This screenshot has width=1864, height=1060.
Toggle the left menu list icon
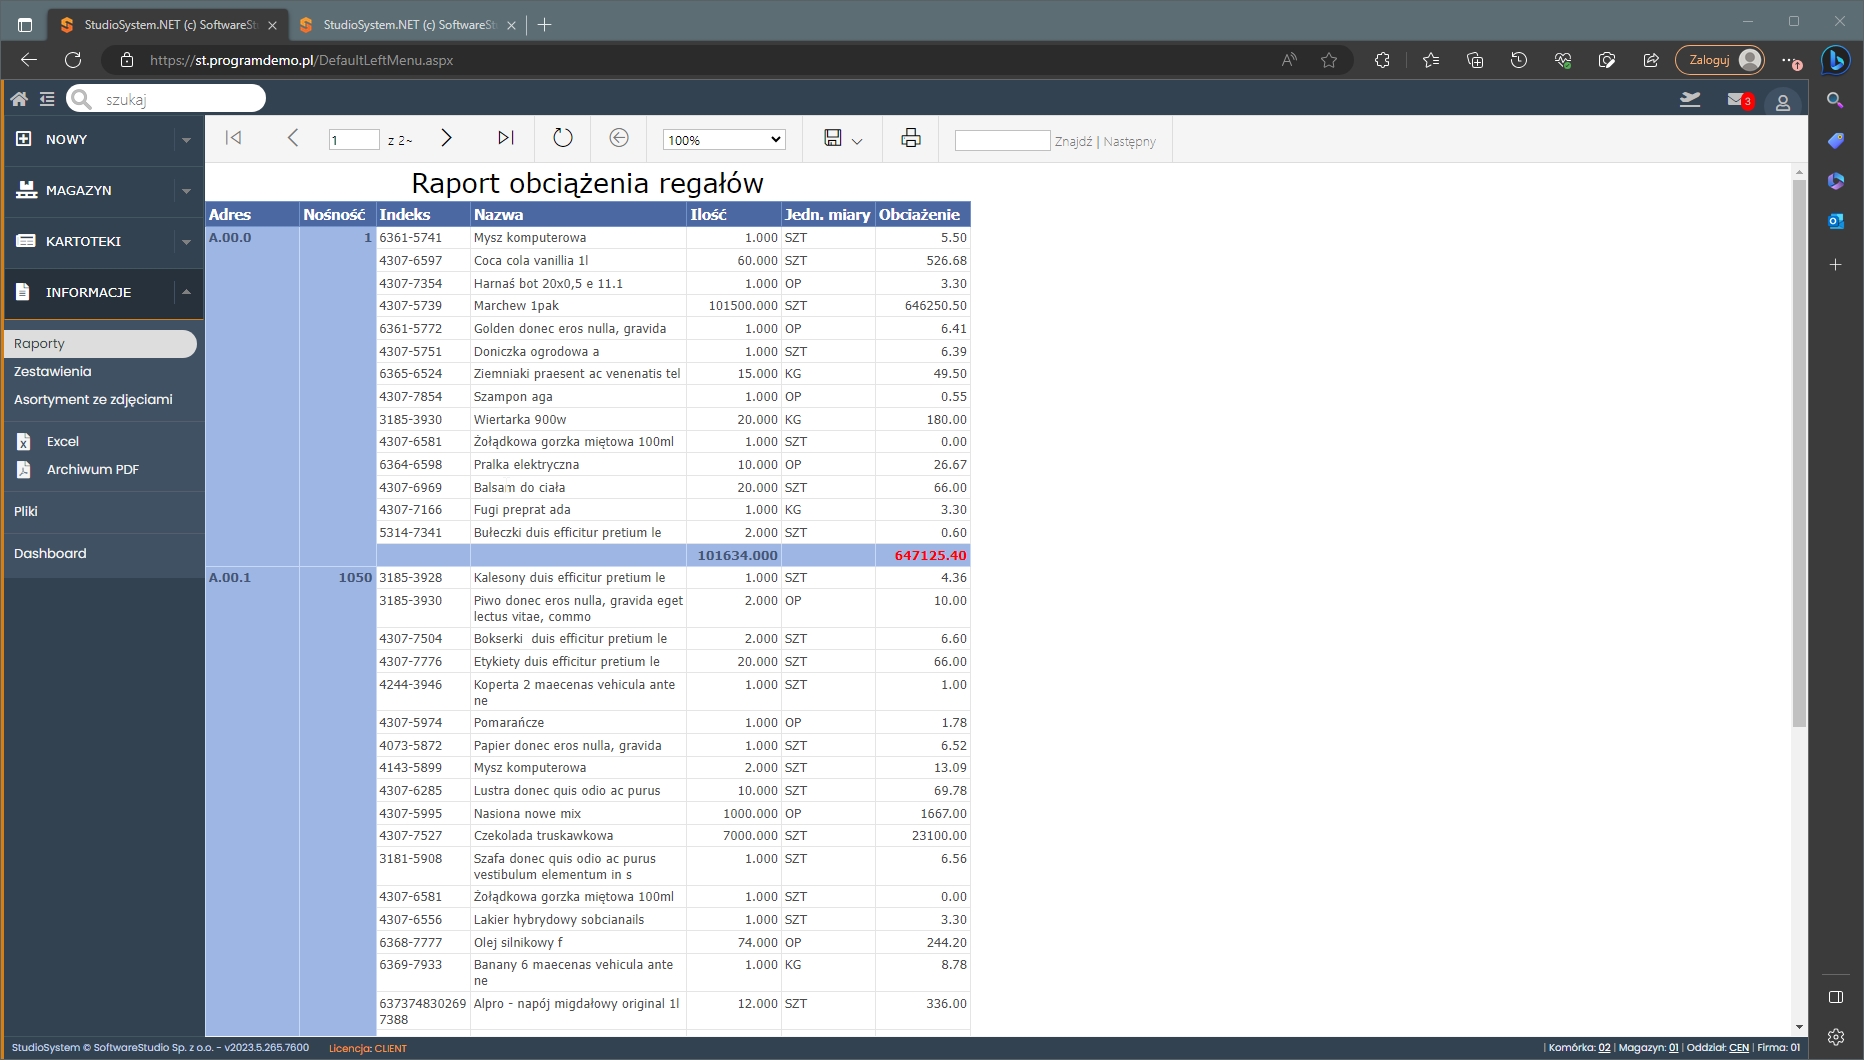coord(47,99)
